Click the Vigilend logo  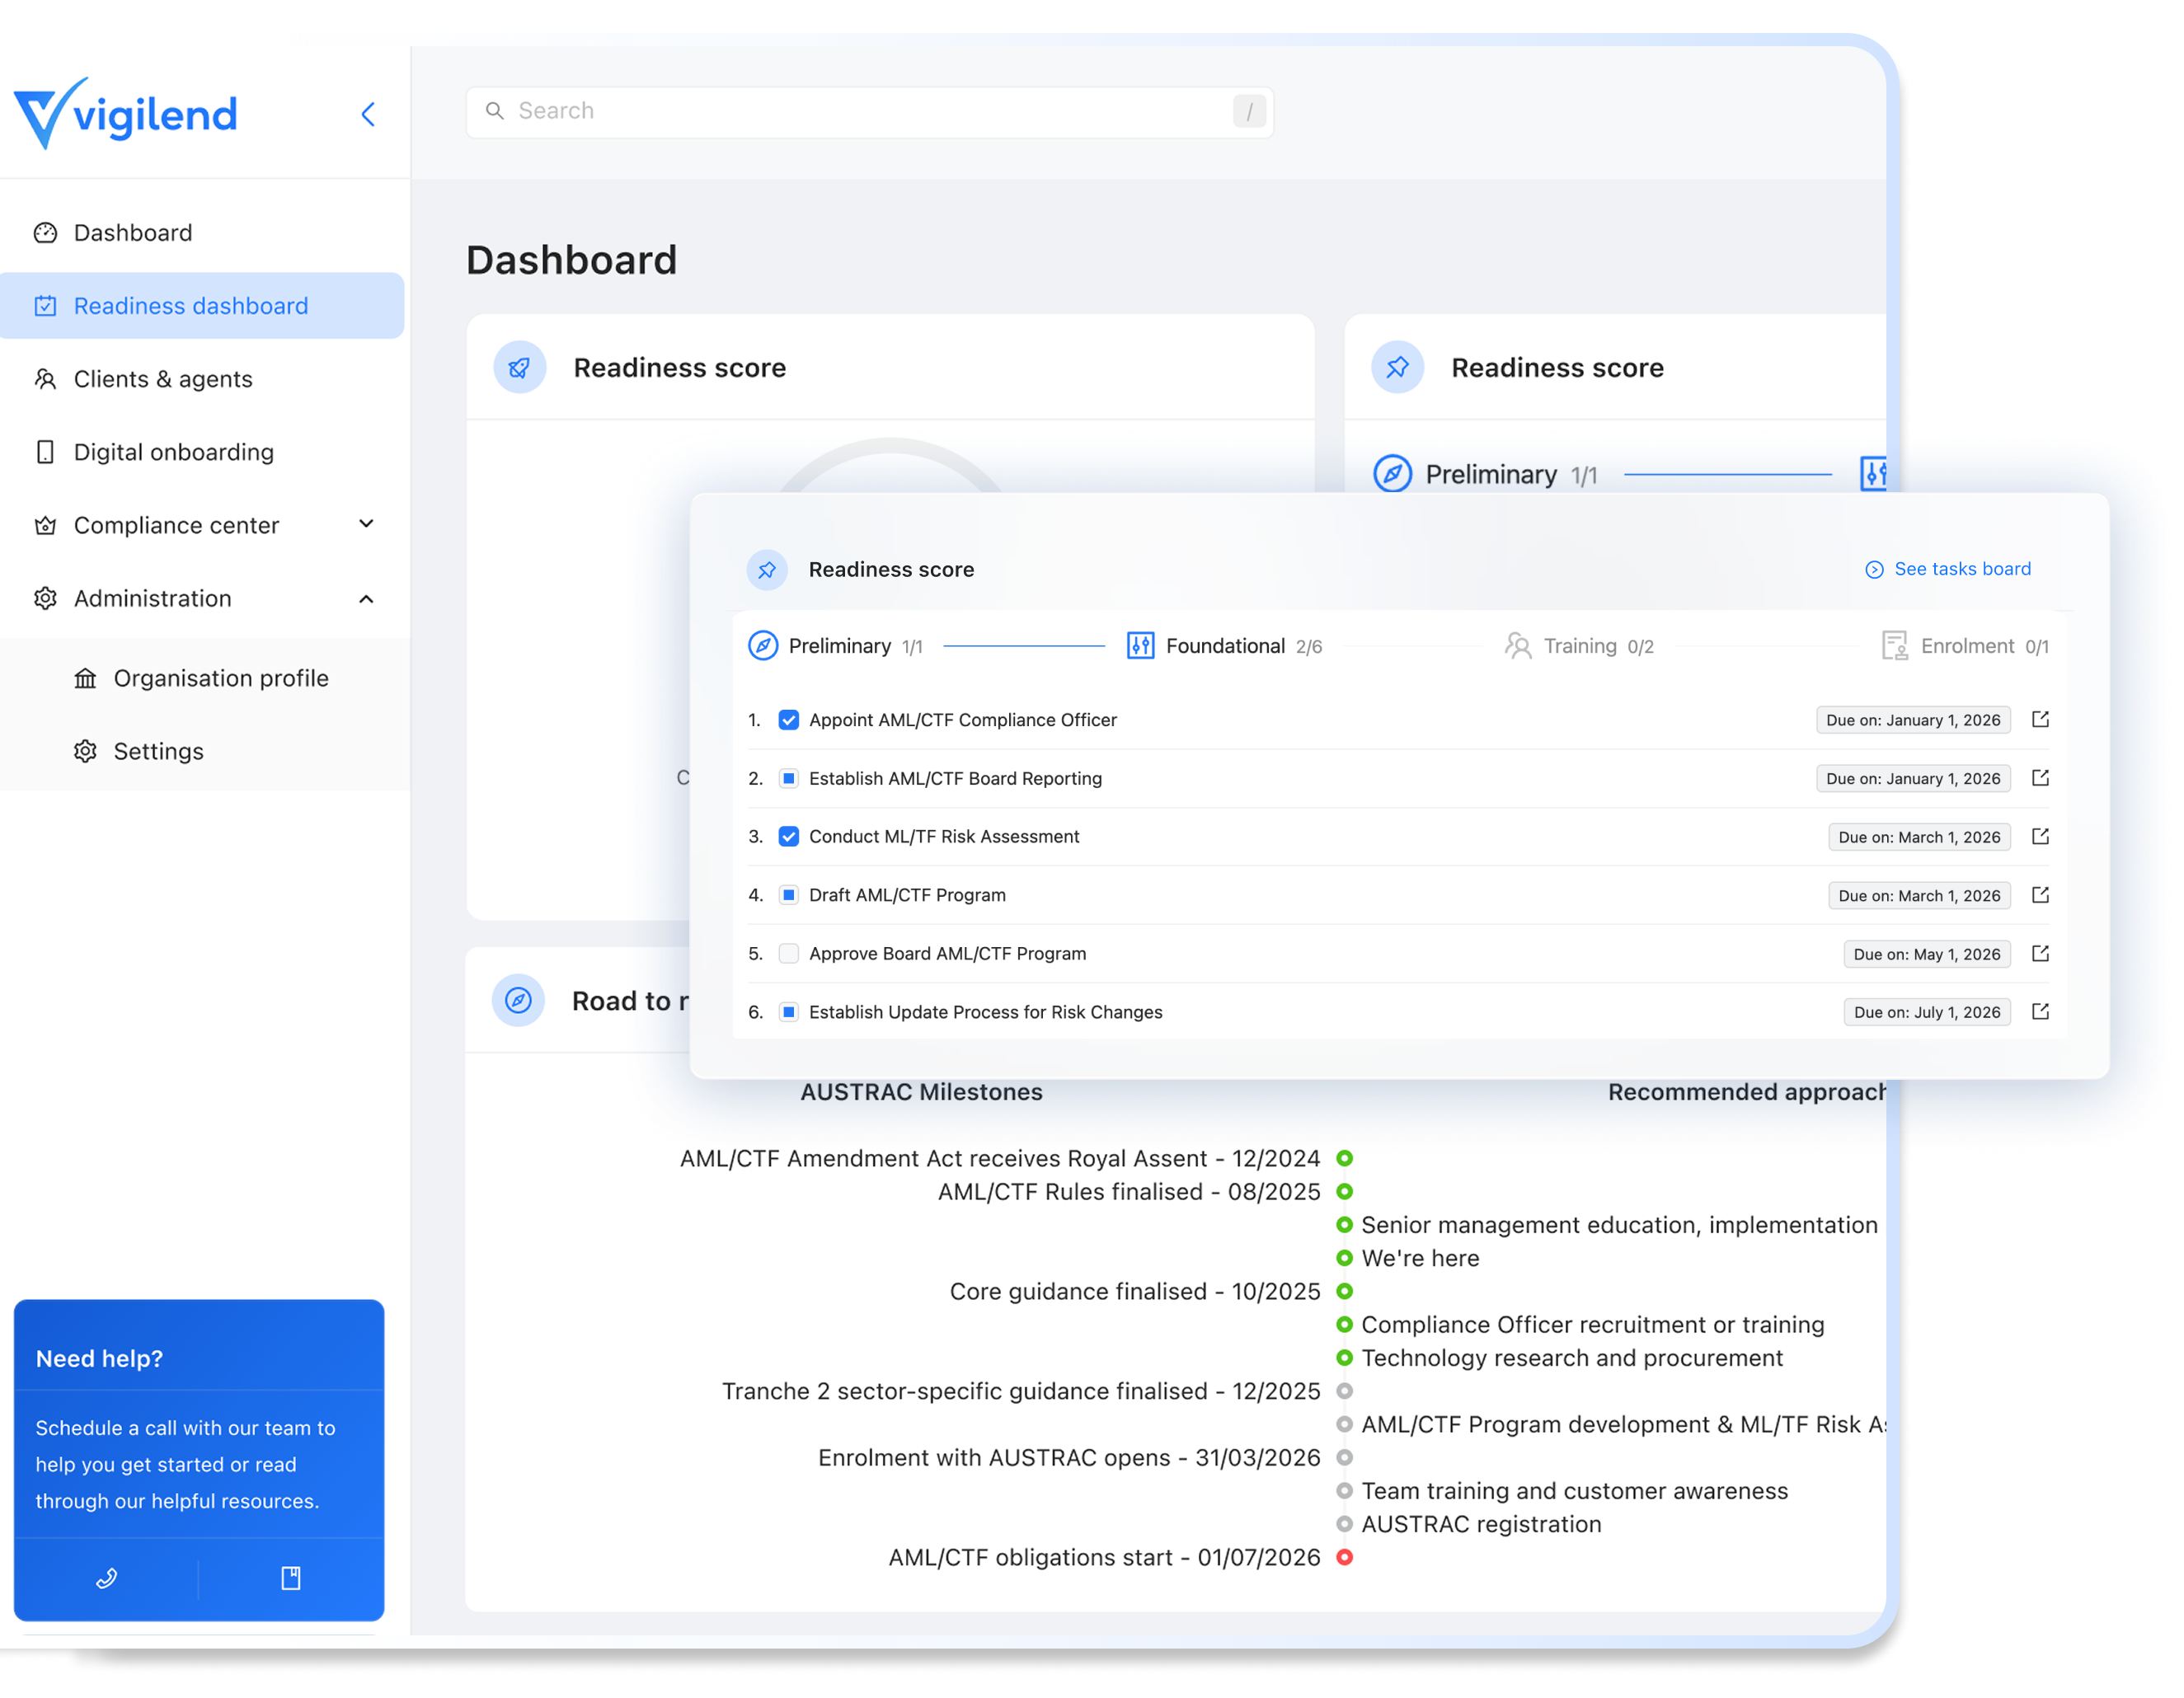[x=126, y=113]
